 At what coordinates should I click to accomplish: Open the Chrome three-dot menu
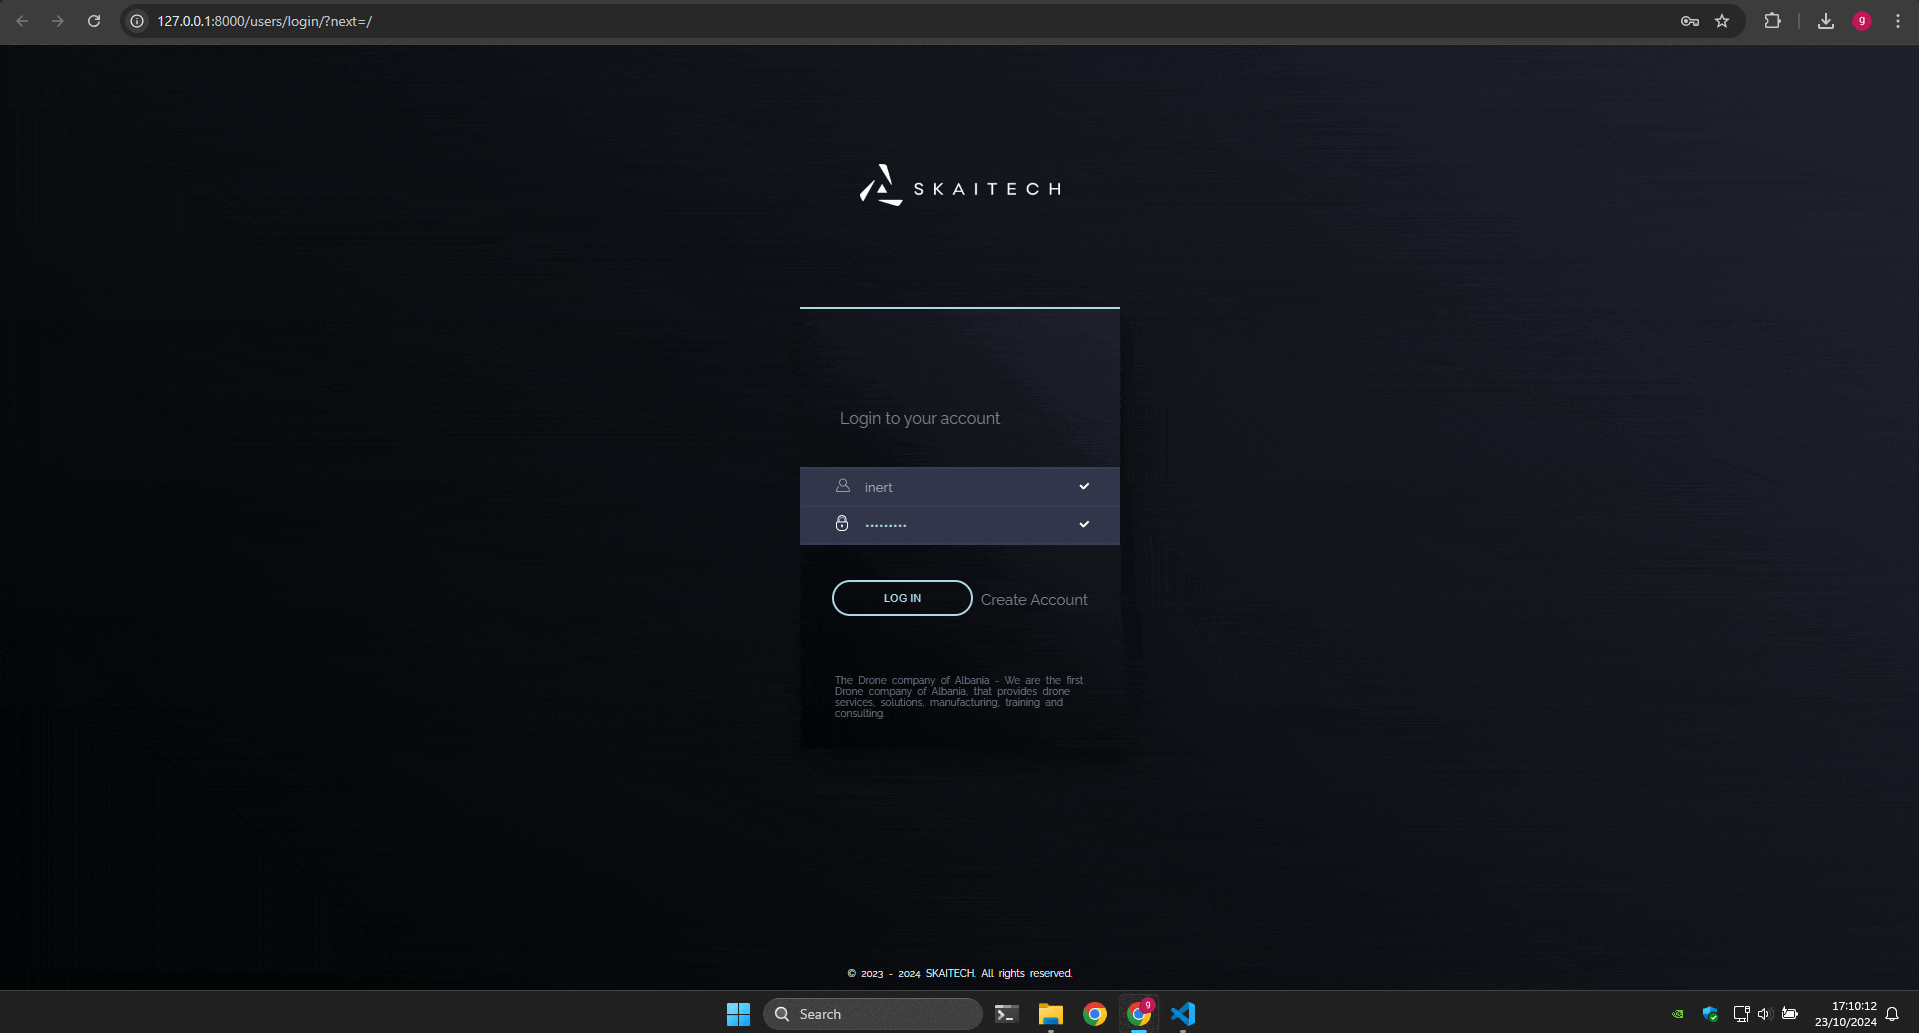pos(1898,21)
